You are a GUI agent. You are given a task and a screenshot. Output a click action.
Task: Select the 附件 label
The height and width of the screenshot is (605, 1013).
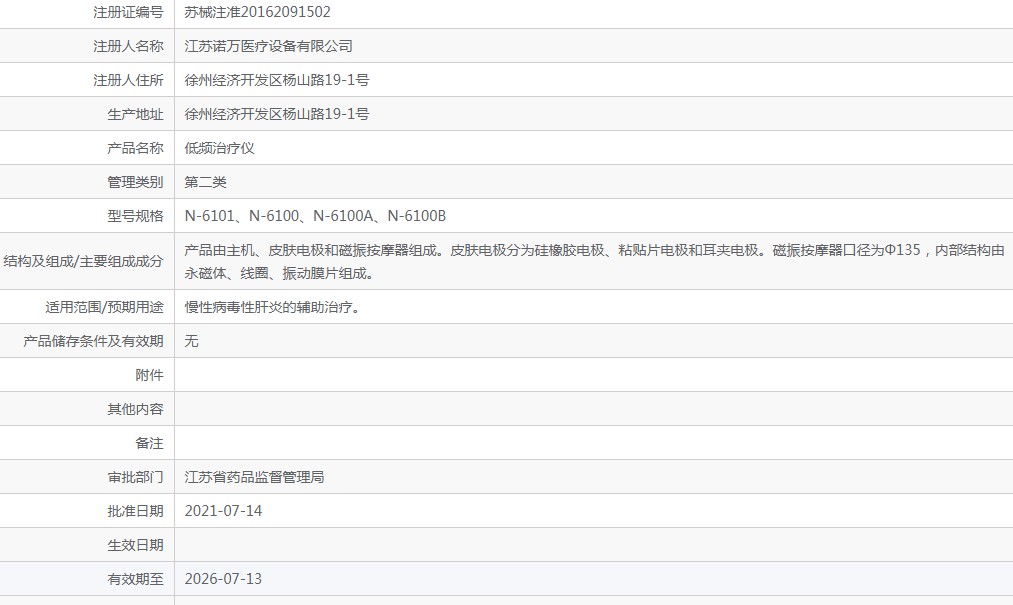[149, 375]
